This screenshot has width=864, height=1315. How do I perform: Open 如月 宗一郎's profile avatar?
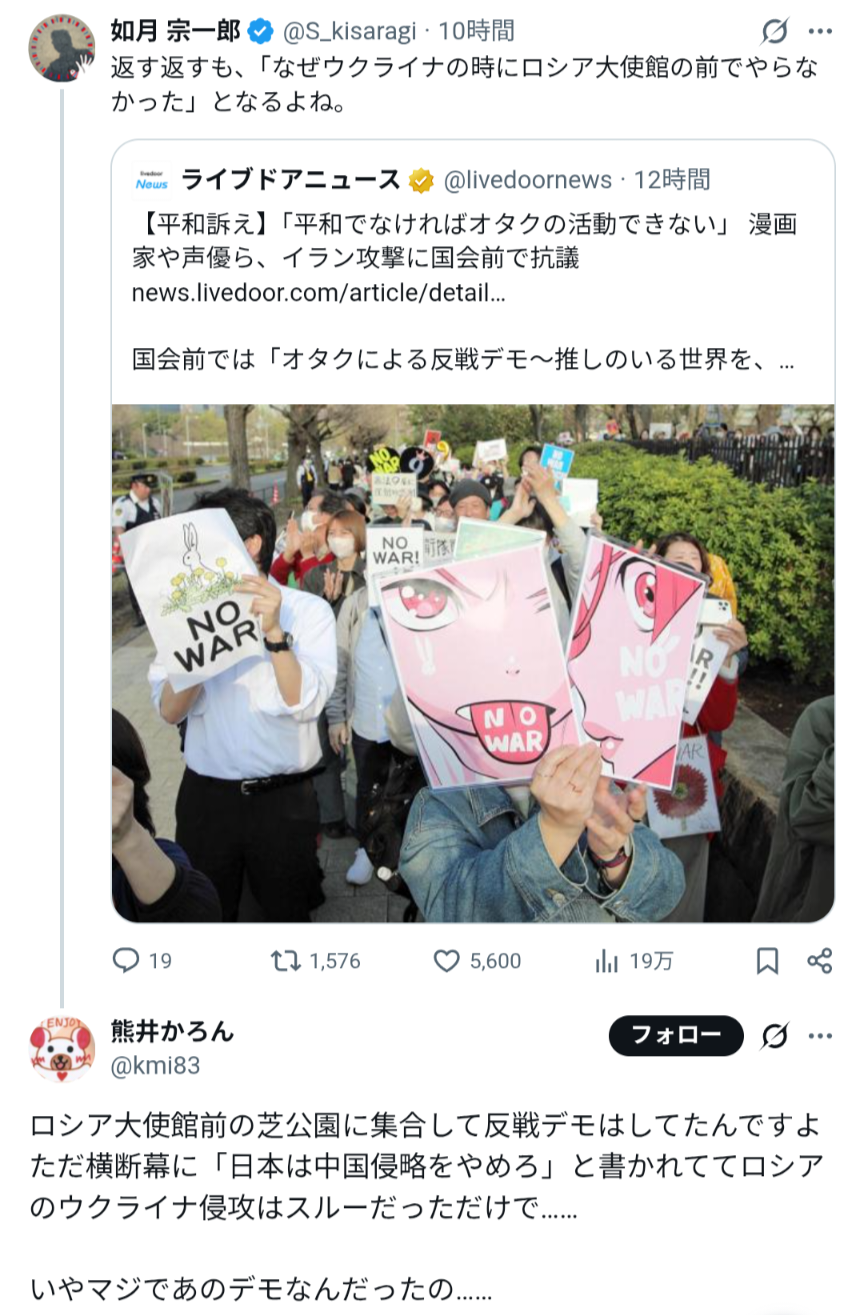61,47
